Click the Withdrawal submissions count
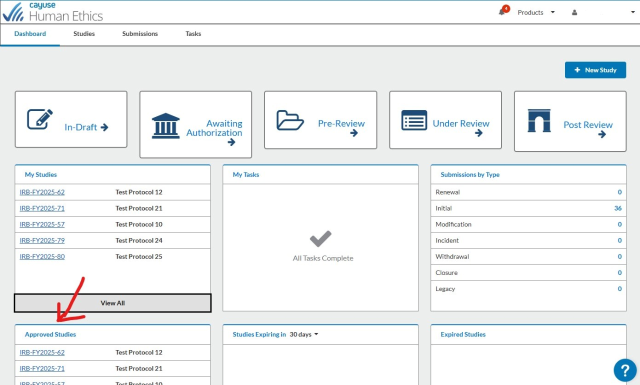Image resolution: width=640 pixels, height=385 pixels. [x=620, y=257]
